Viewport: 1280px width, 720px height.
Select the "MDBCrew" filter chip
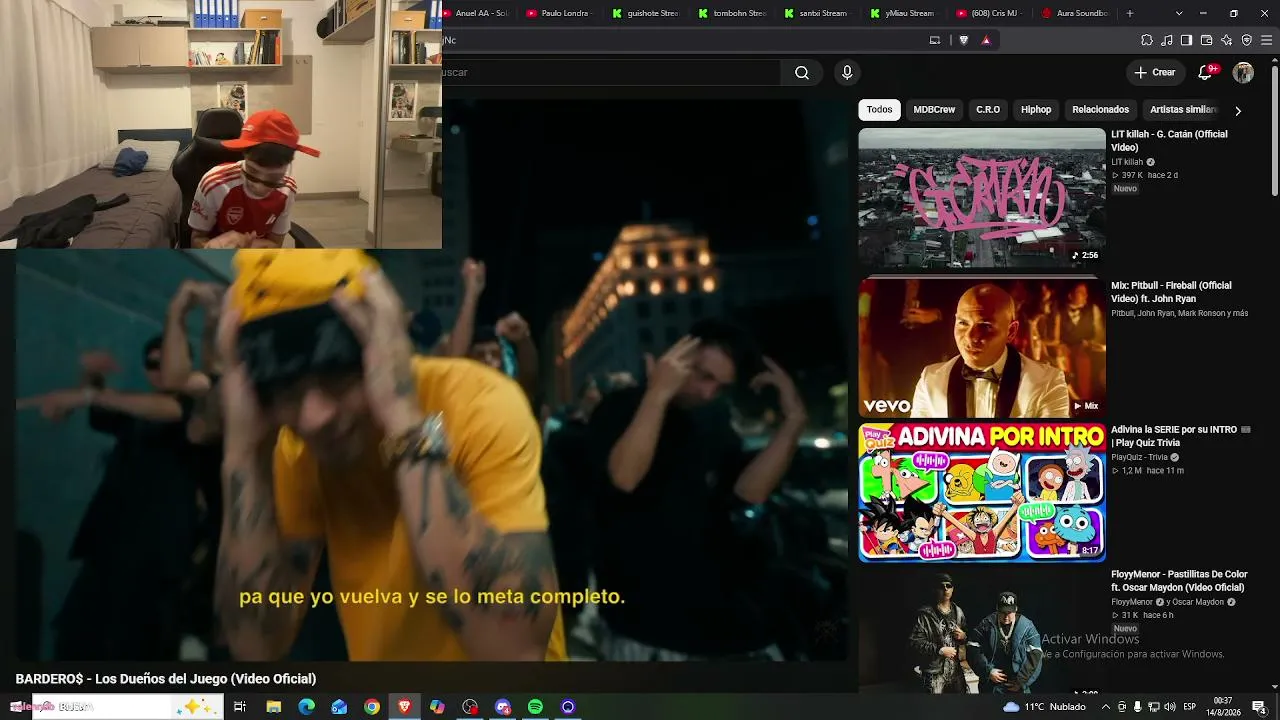[x=934, y=110]
